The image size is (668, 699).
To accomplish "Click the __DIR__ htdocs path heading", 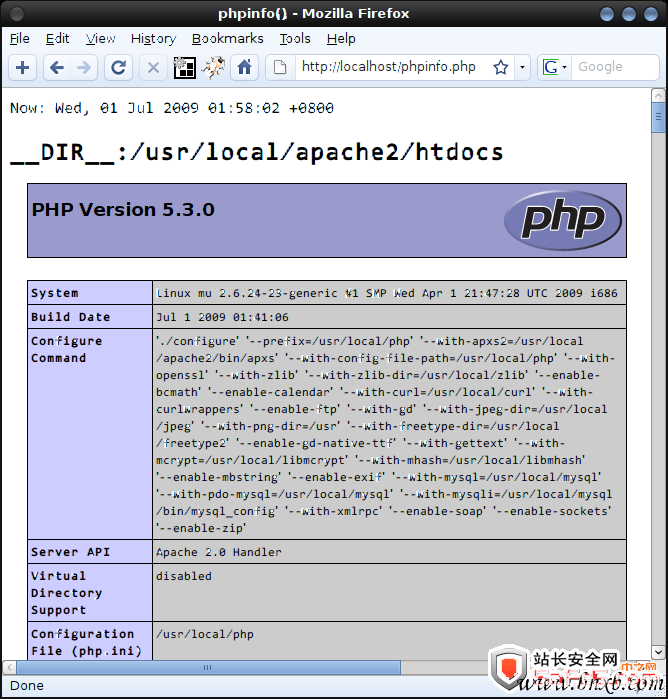I will (257, 152).
